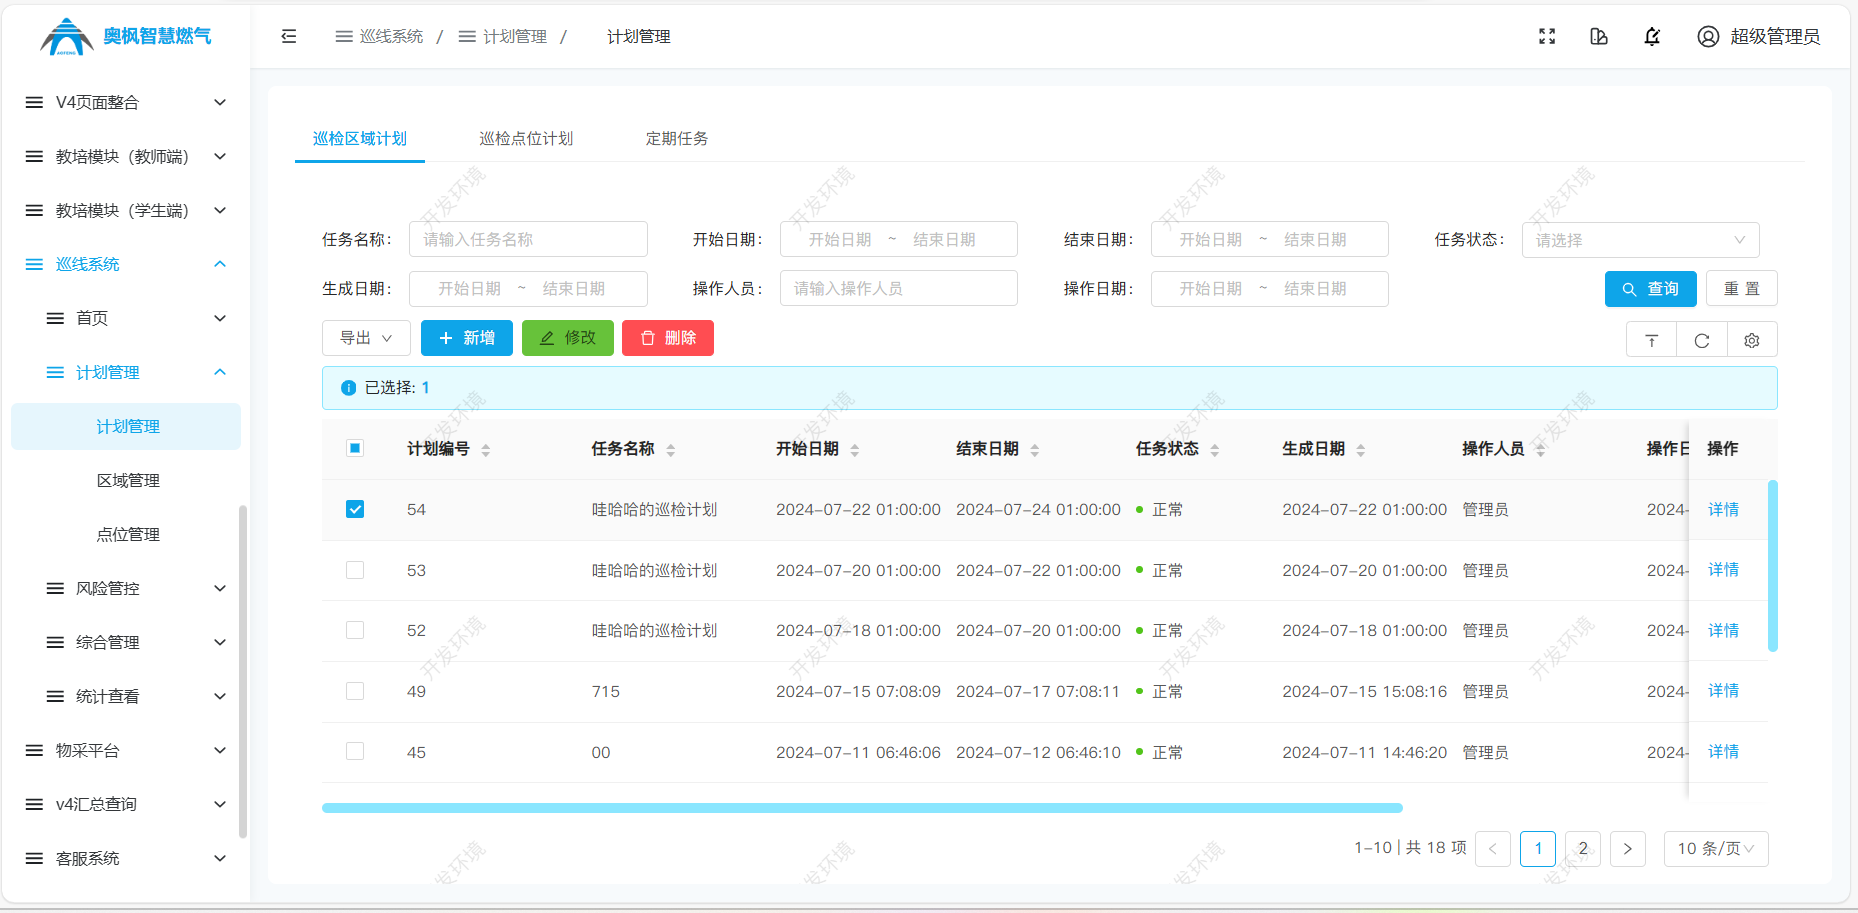
Task: Click the 修改 edit button
Action: 568,338
